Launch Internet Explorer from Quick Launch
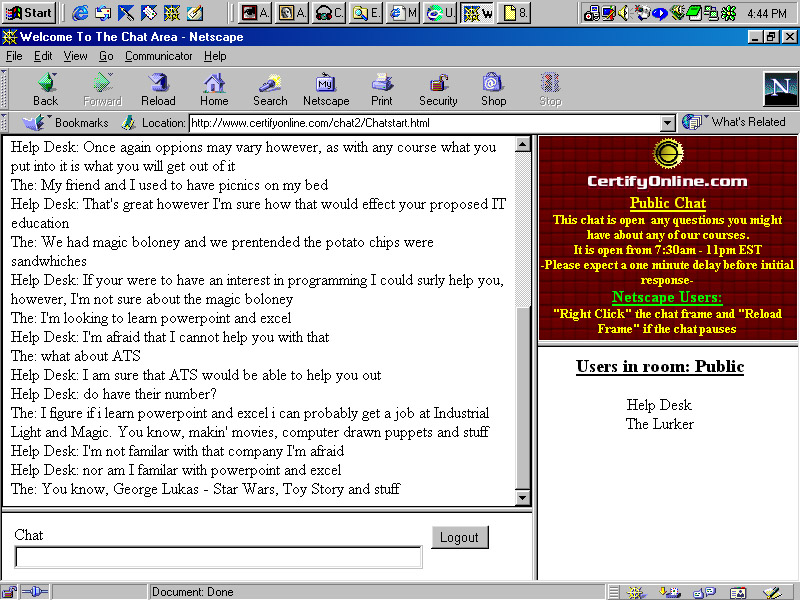Image resolution: width=800 pixels, height=600 pixels. tap(80, 13)
